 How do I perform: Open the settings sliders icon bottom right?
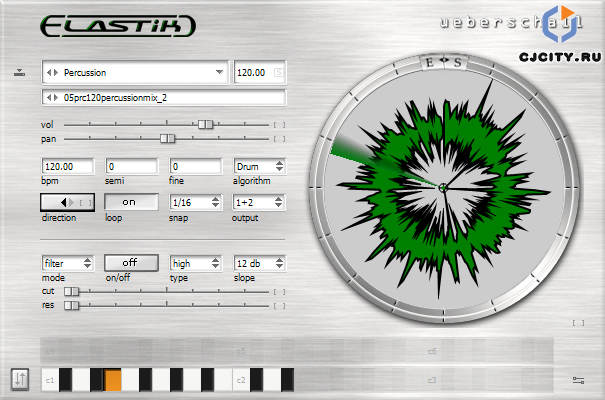point(578,380)
